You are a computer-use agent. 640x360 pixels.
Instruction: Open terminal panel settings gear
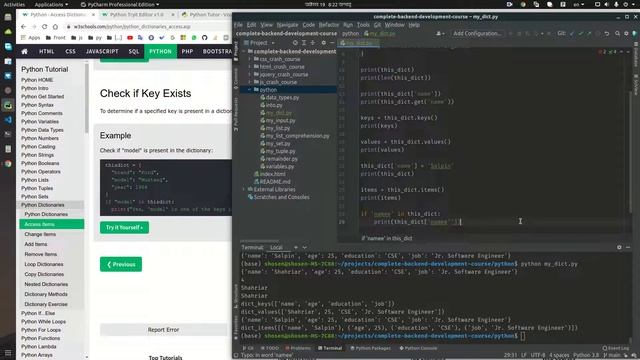coord(619,247)
